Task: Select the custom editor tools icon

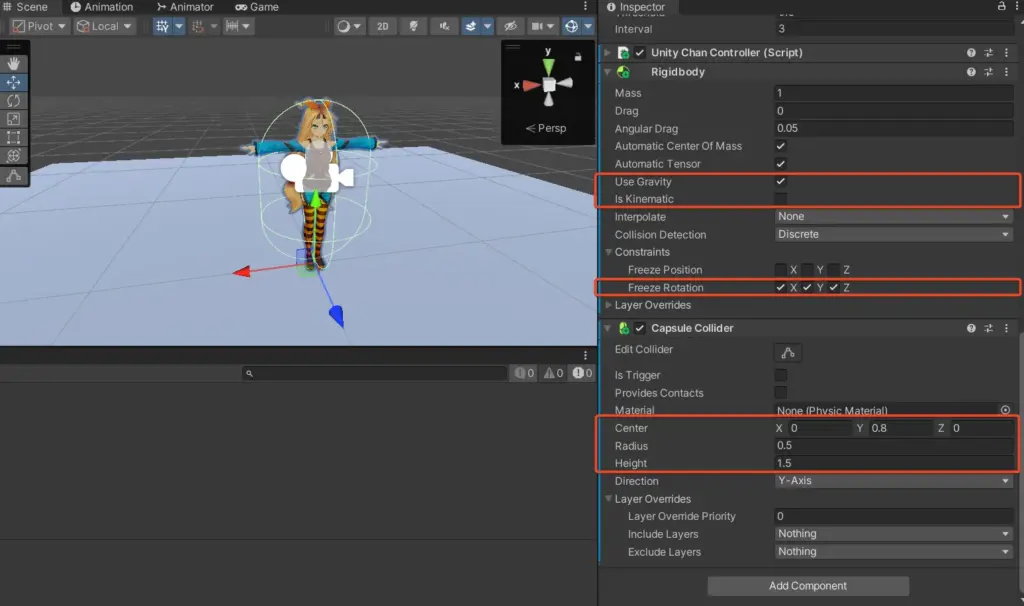Action: coord(14,176)
